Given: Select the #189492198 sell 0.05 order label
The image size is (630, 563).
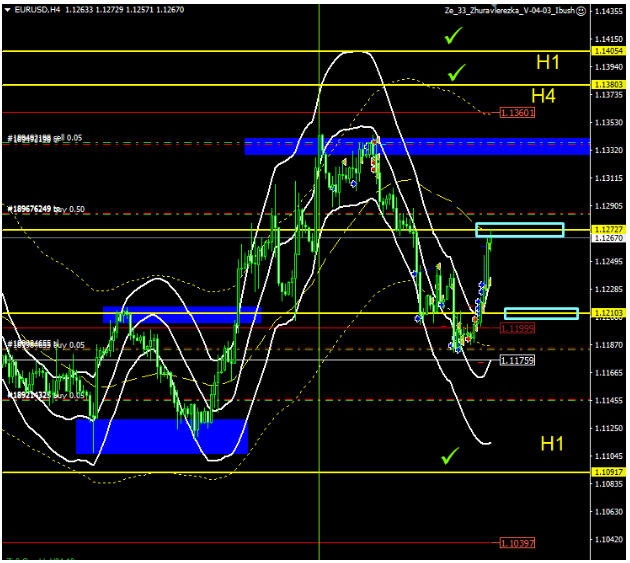Looking at the screenshot, I should pos(46,138).
